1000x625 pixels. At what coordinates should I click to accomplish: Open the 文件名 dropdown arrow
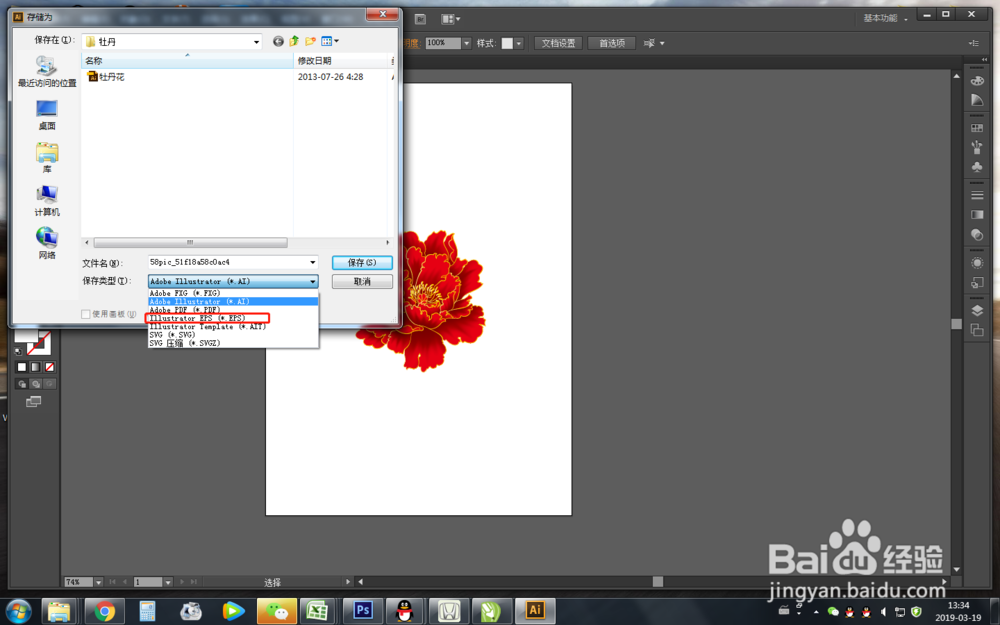click(312, 262)
